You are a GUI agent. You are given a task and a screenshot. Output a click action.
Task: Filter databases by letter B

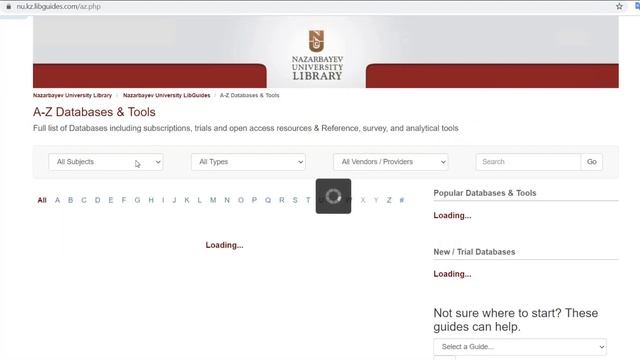pos(71,200)
